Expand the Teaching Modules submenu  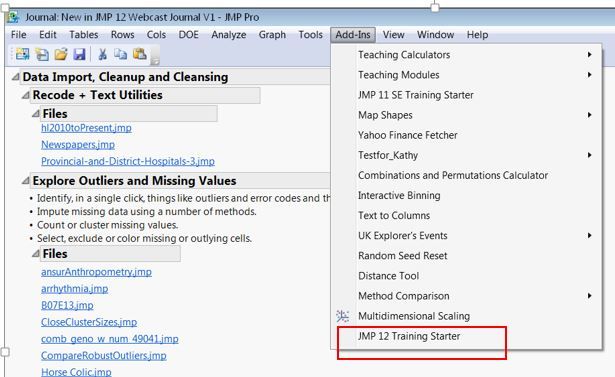(x=467, y=75)
